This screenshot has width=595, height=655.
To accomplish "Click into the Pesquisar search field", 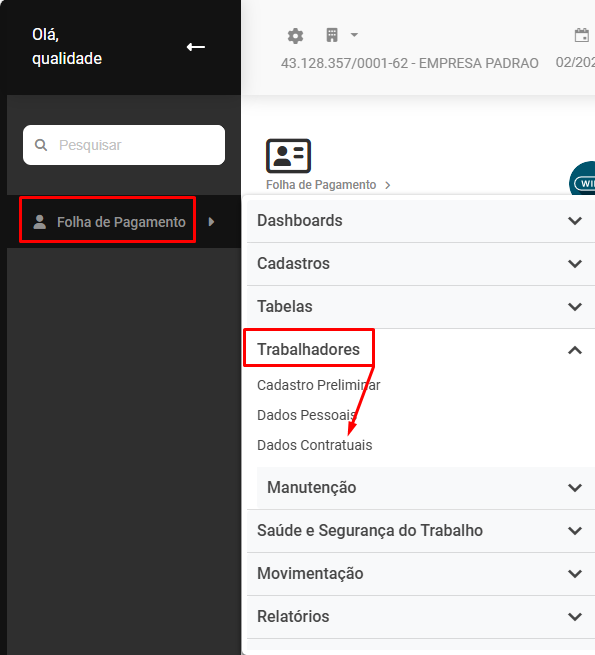I will pyautogui.click(x=124, y=145).
